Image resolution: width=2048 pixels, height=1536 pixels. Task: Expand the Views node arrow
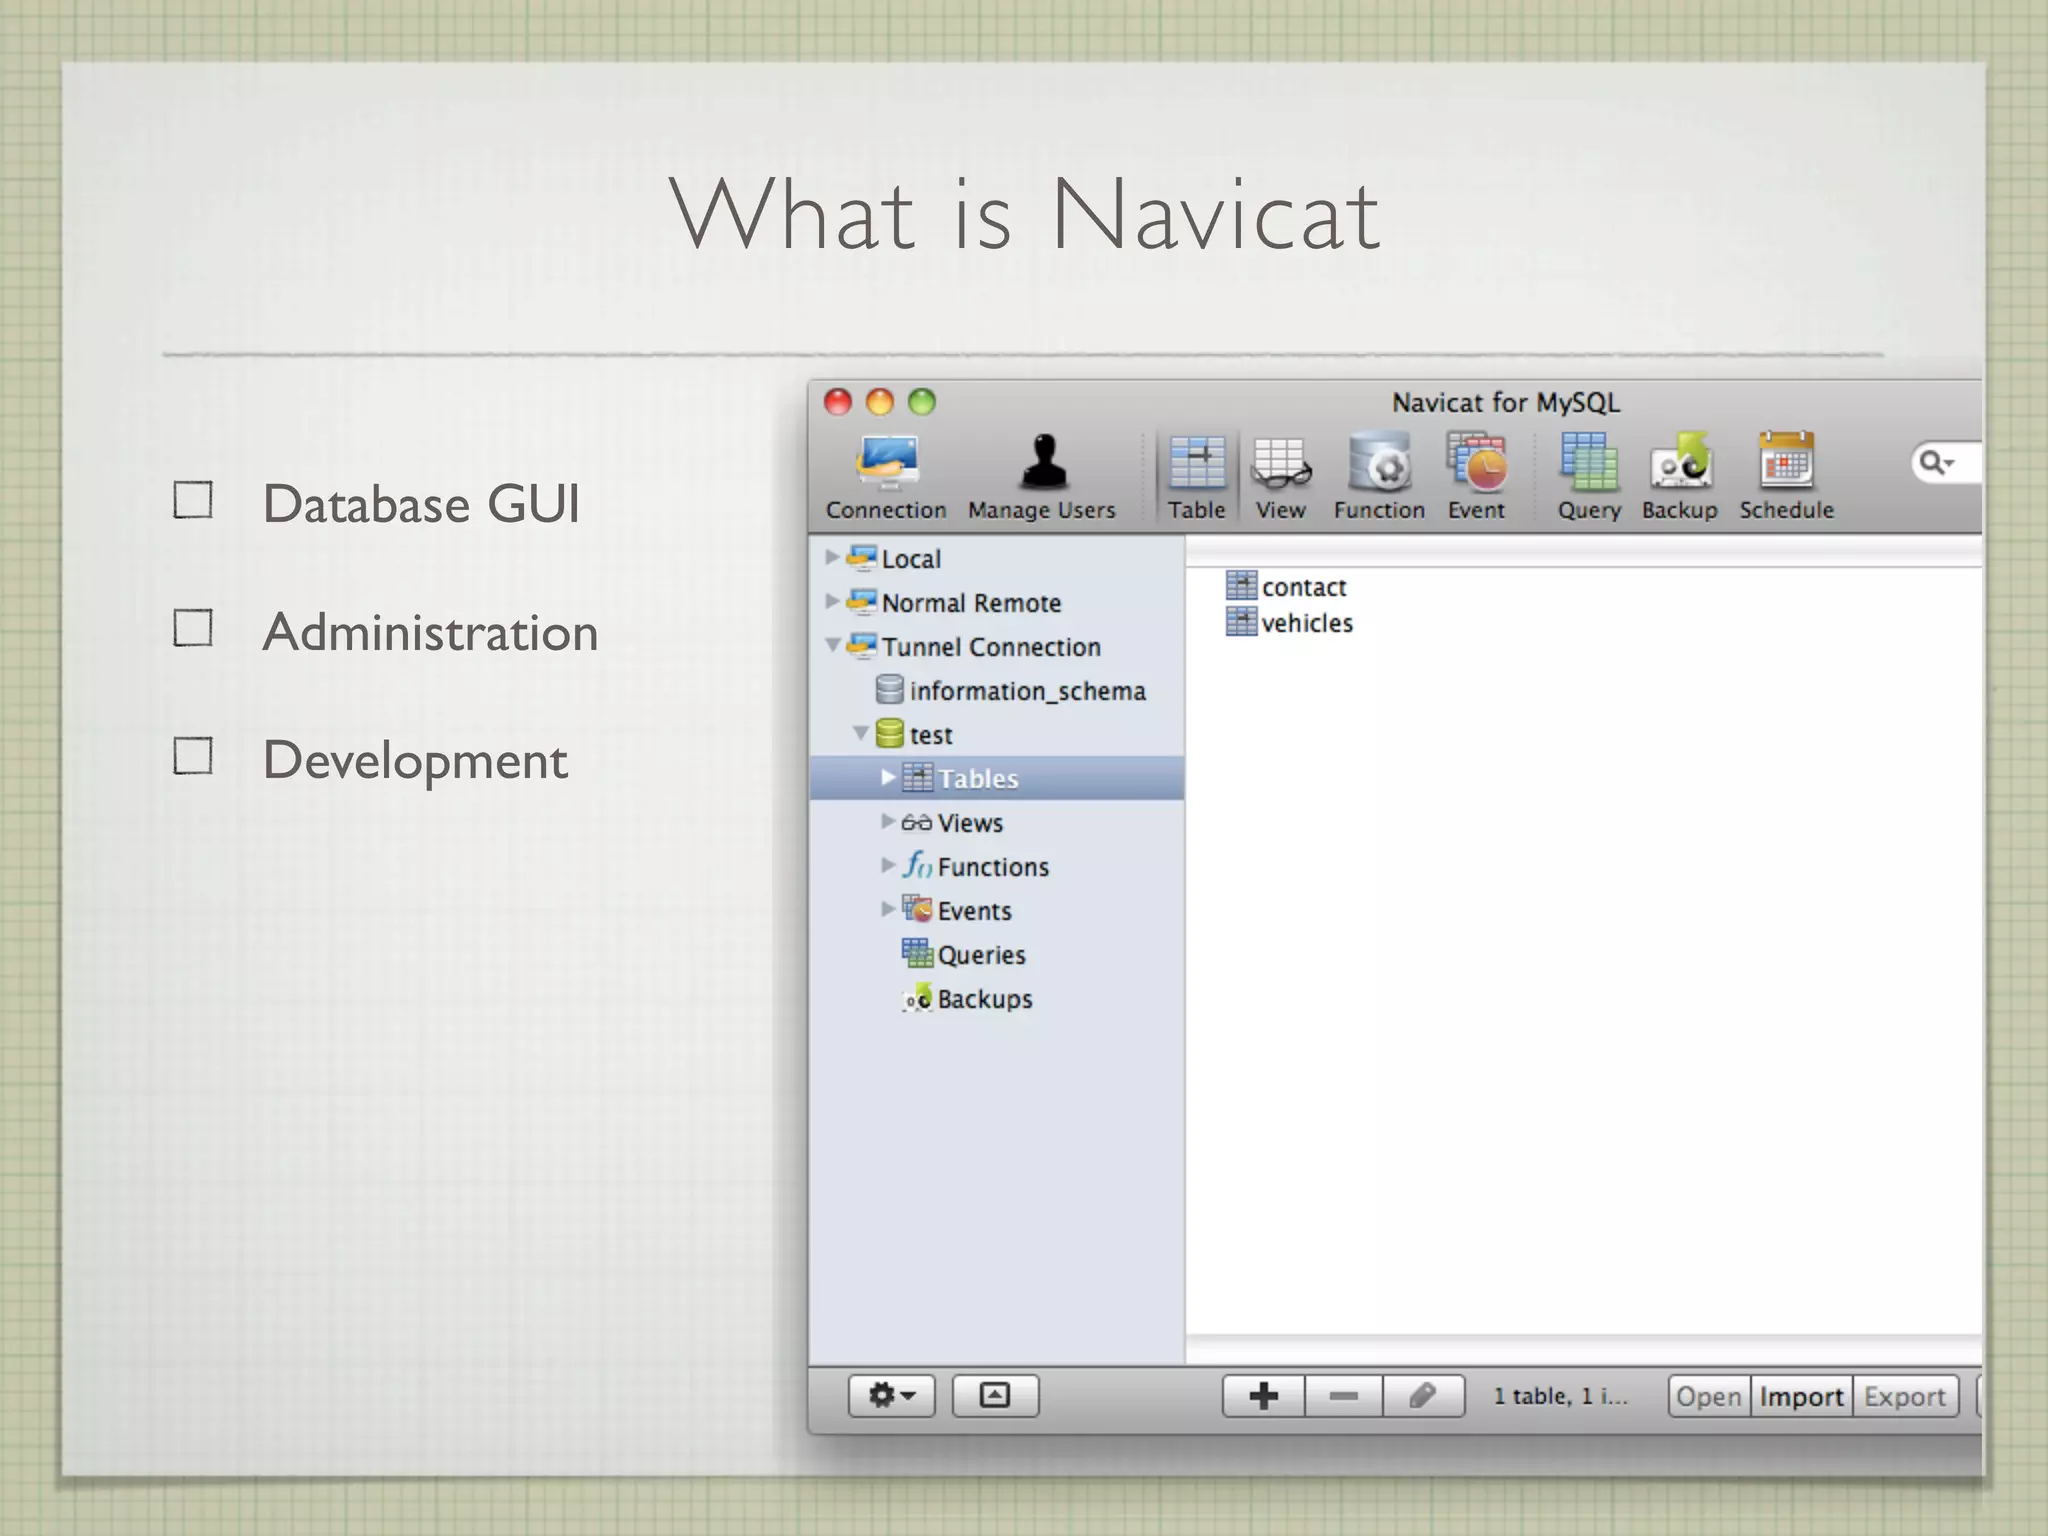coord(888,821)
